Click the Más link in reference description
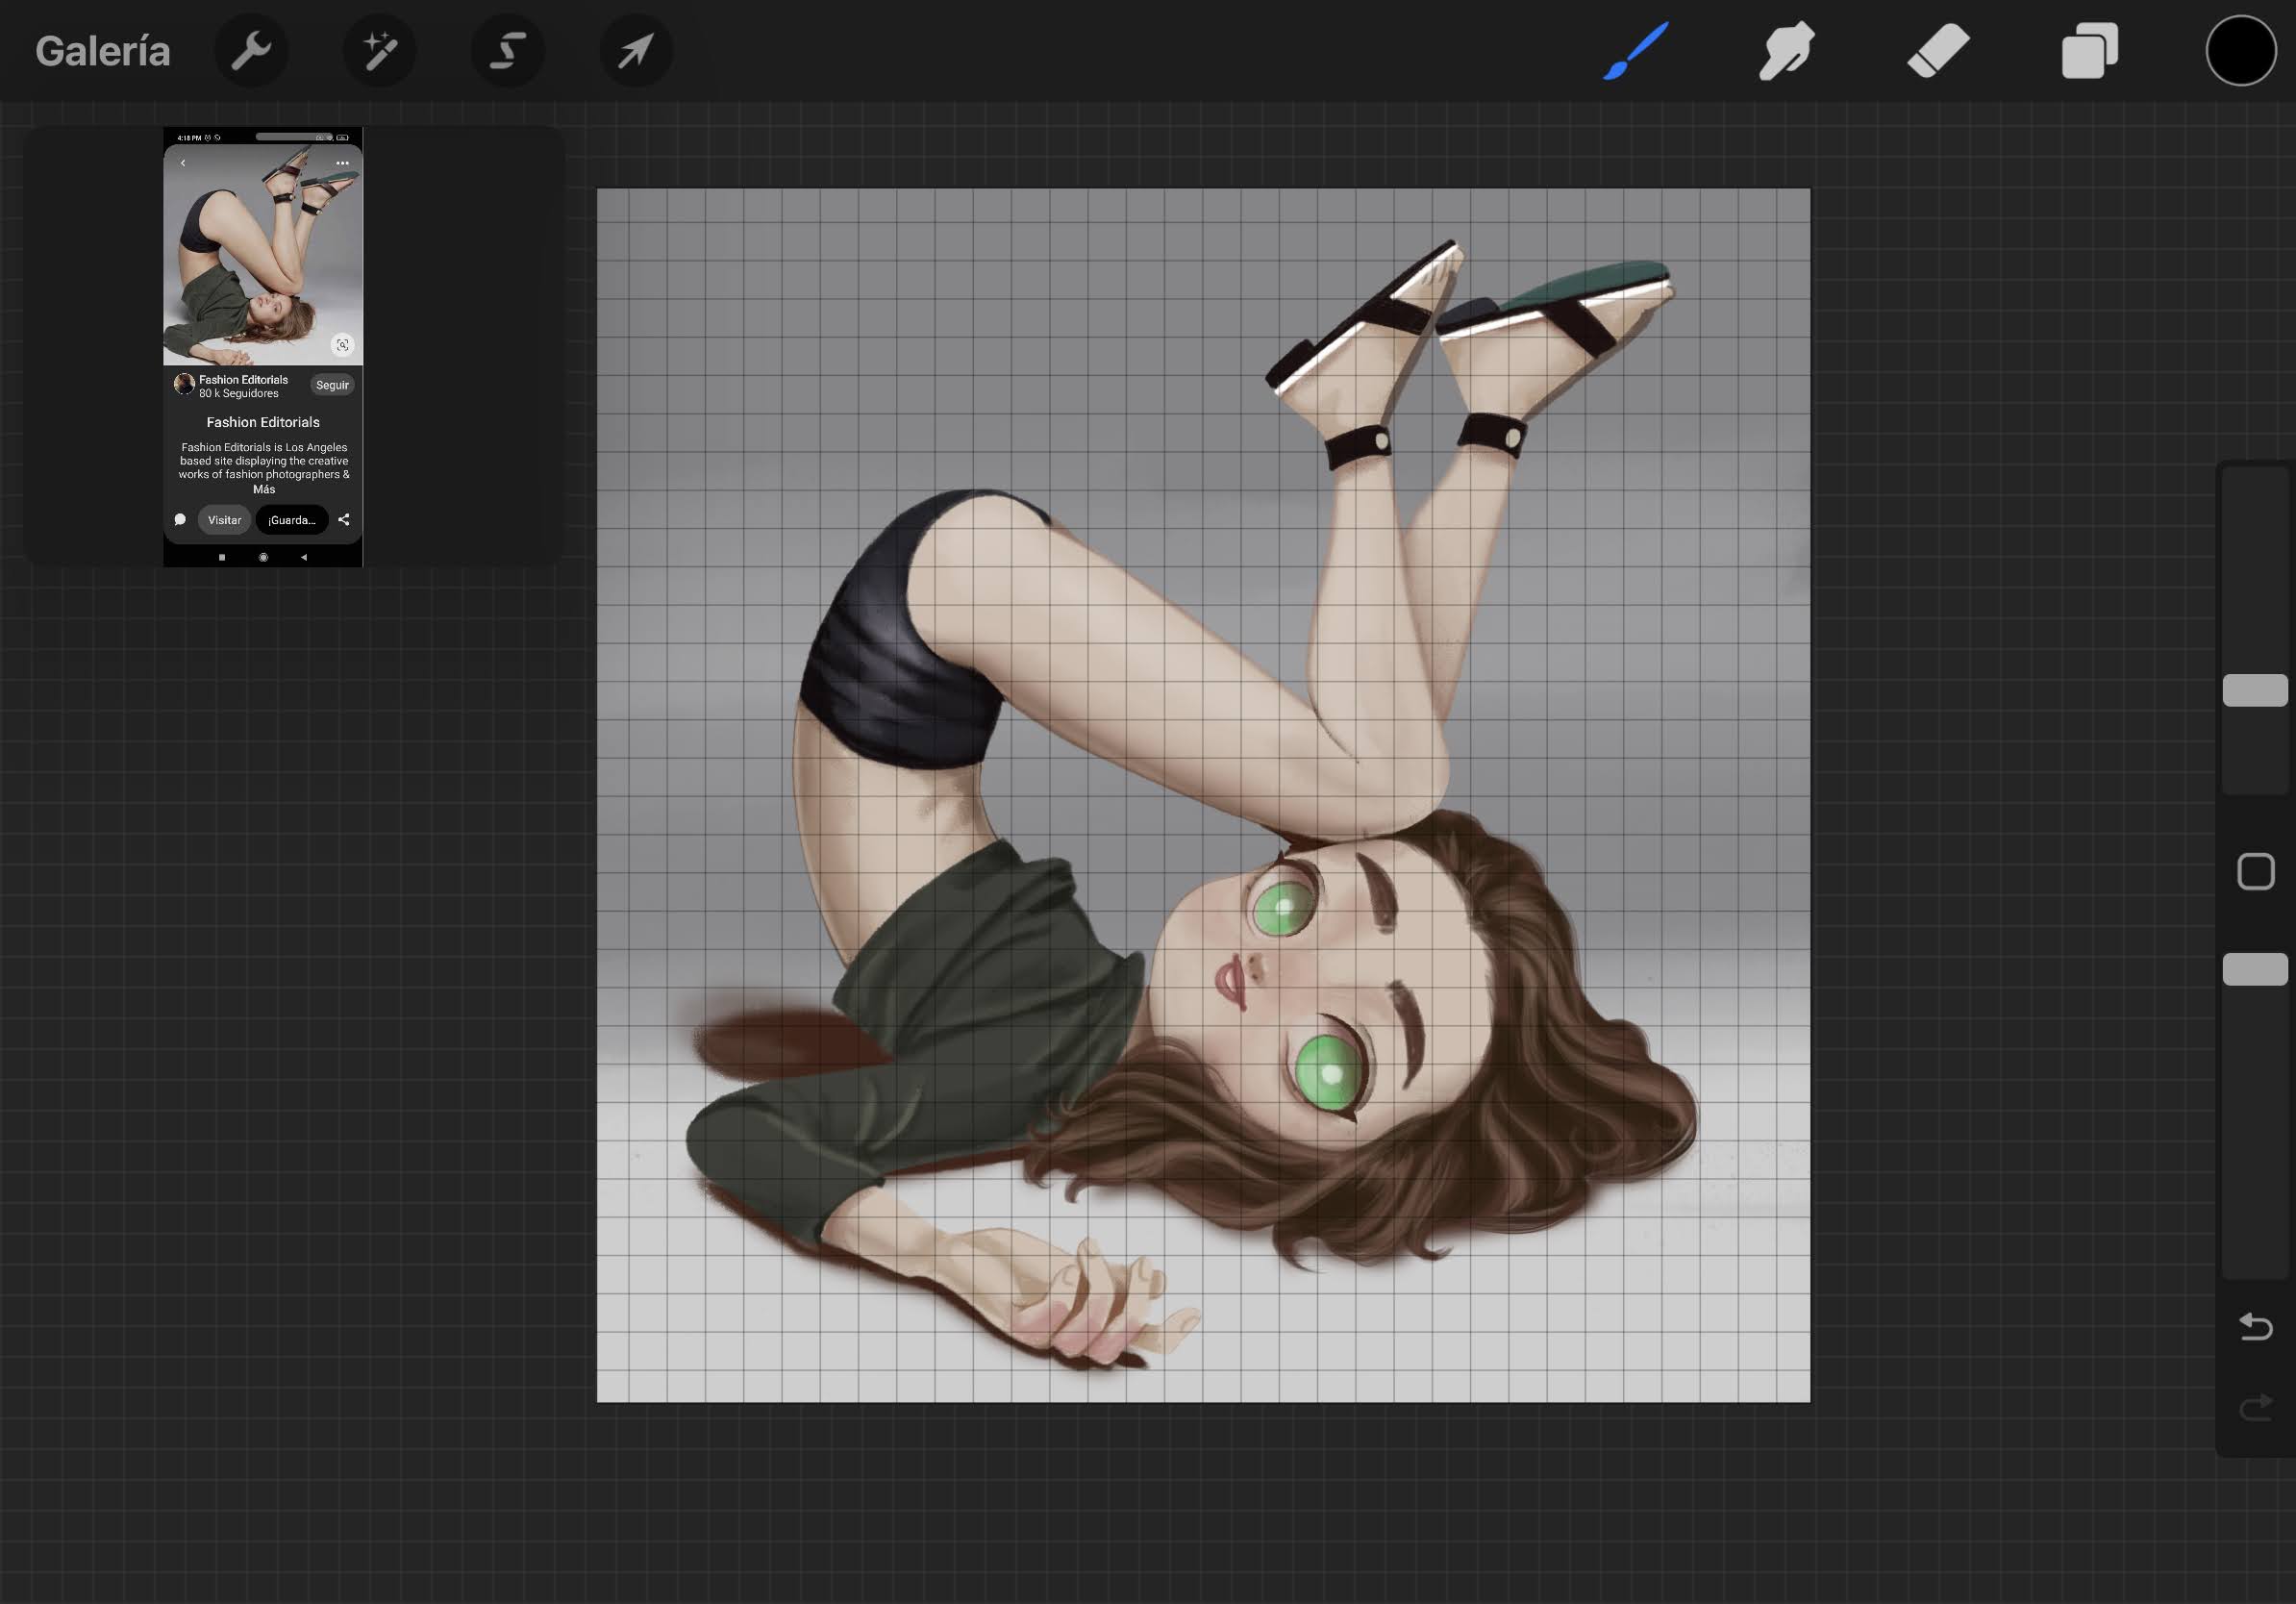This screenshot has width=2296, height=1604. 264,490
